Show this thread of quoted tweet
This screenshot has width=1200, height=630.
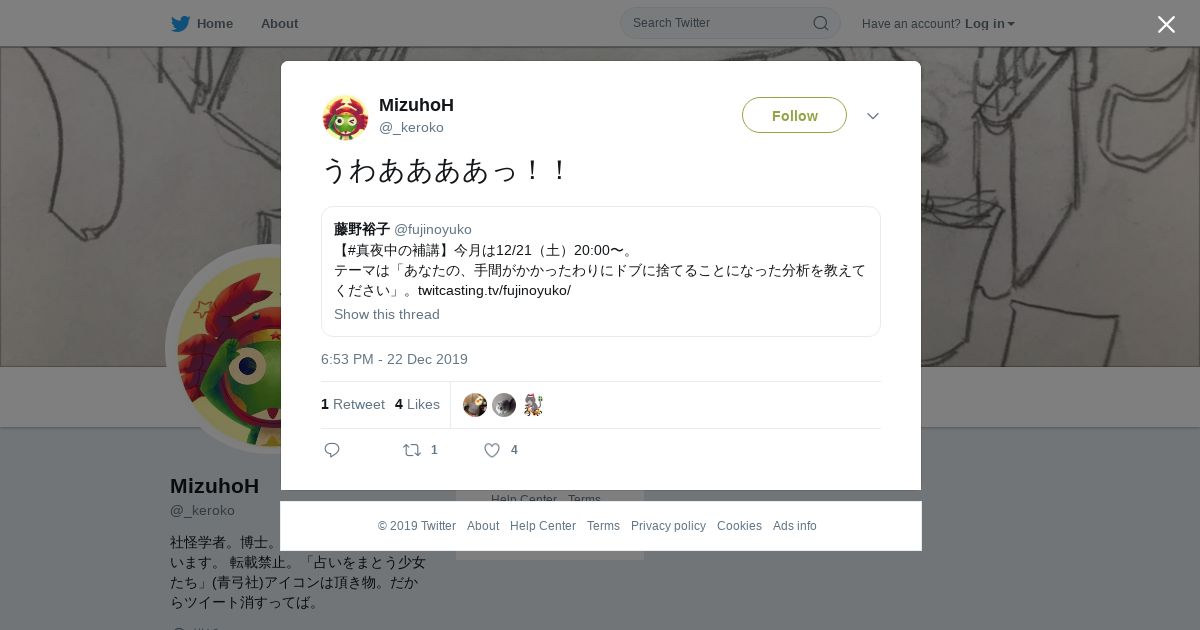coord(386,314)
